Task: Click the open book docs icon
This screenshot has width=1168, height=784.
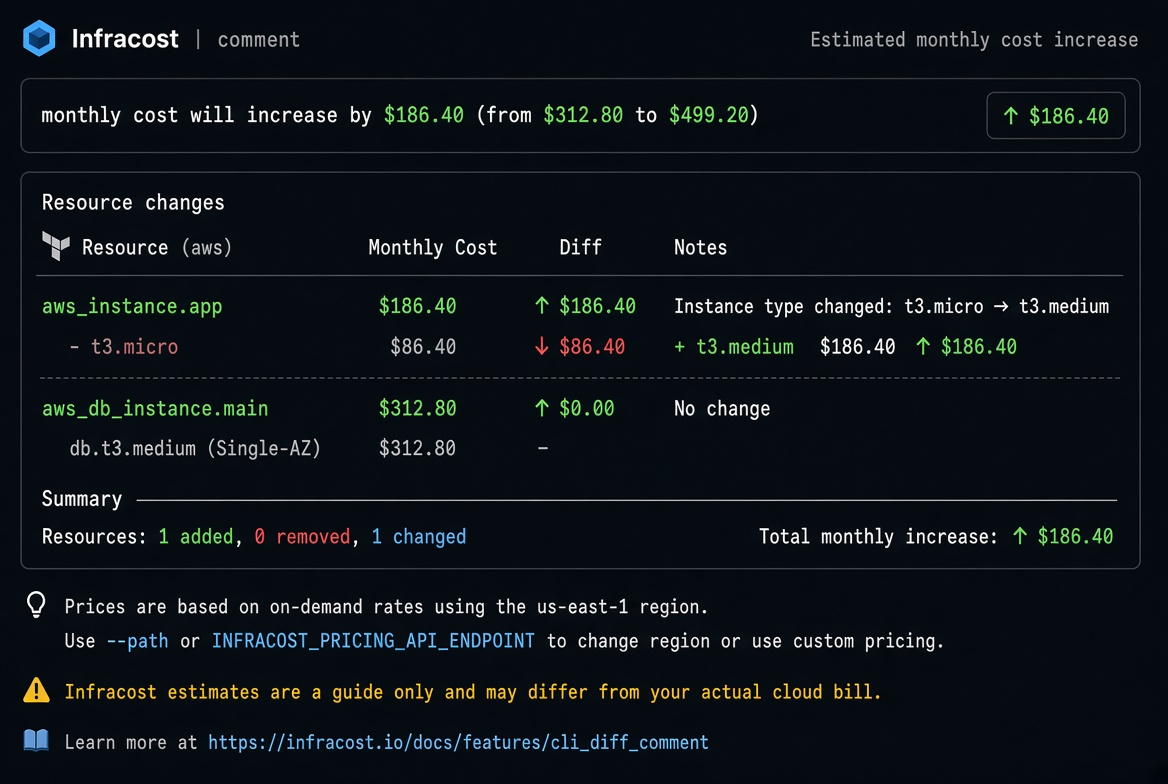Action: point(36,741)
